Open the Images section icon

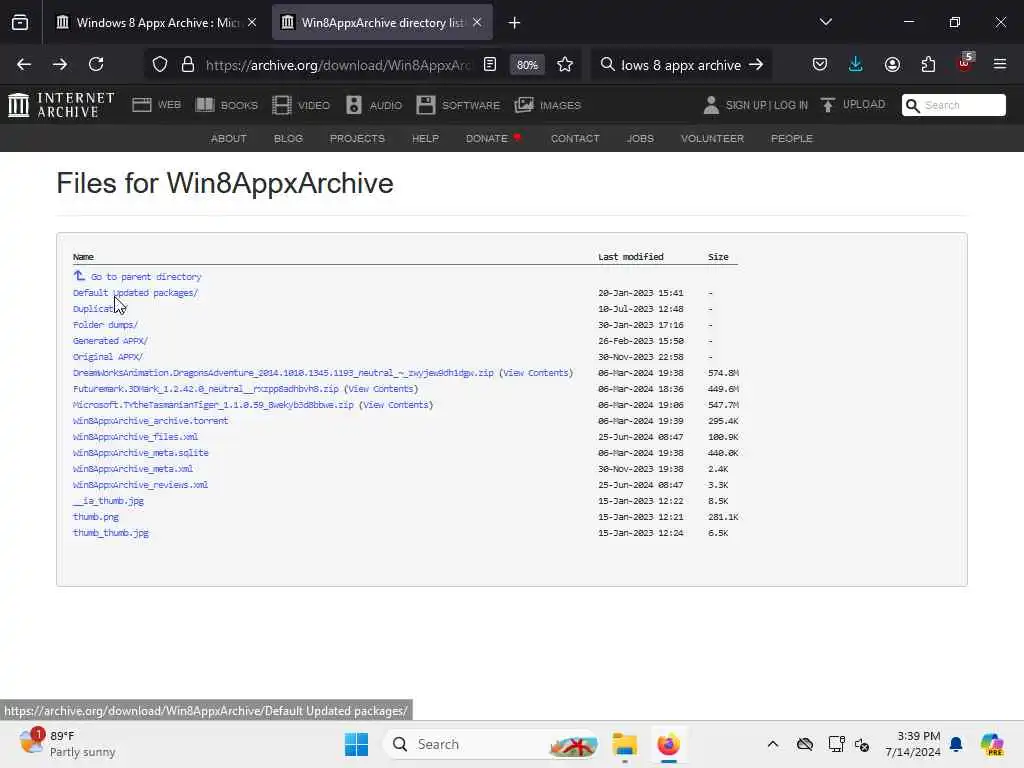click(524, 105)
